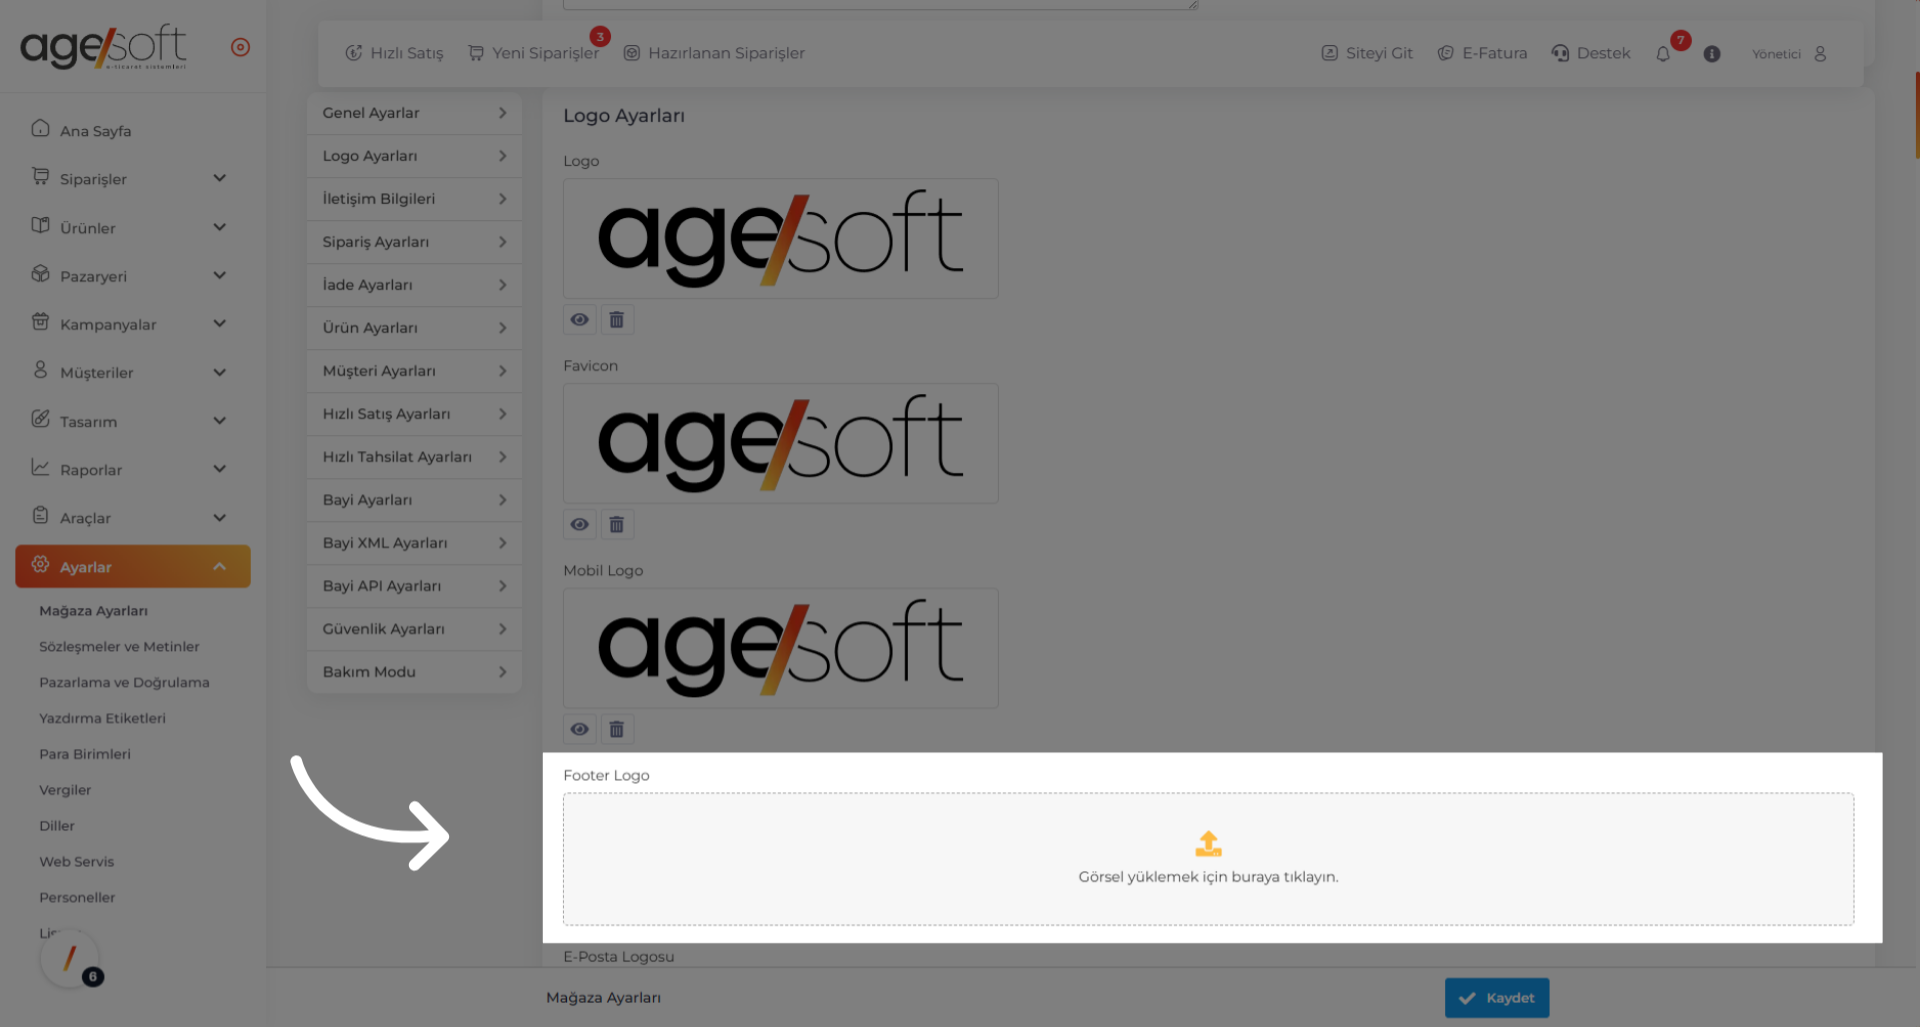Click the Raporlar chart icon in sidebar
1920x1027 pixels.
point(40,467)
